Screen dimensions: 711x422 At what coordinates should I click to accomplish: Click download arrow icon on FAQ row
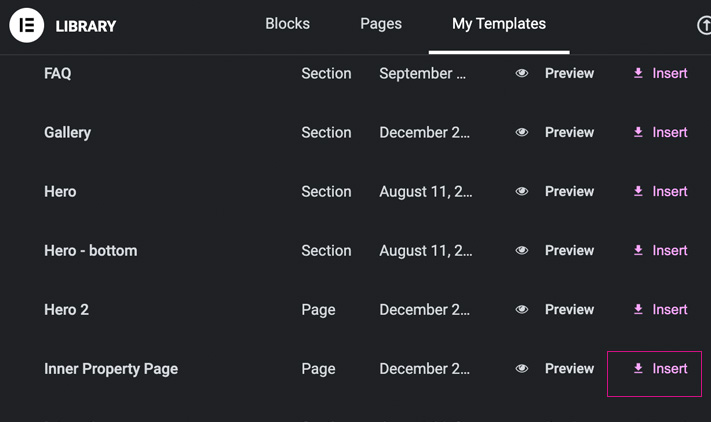(x=638, y=73)
